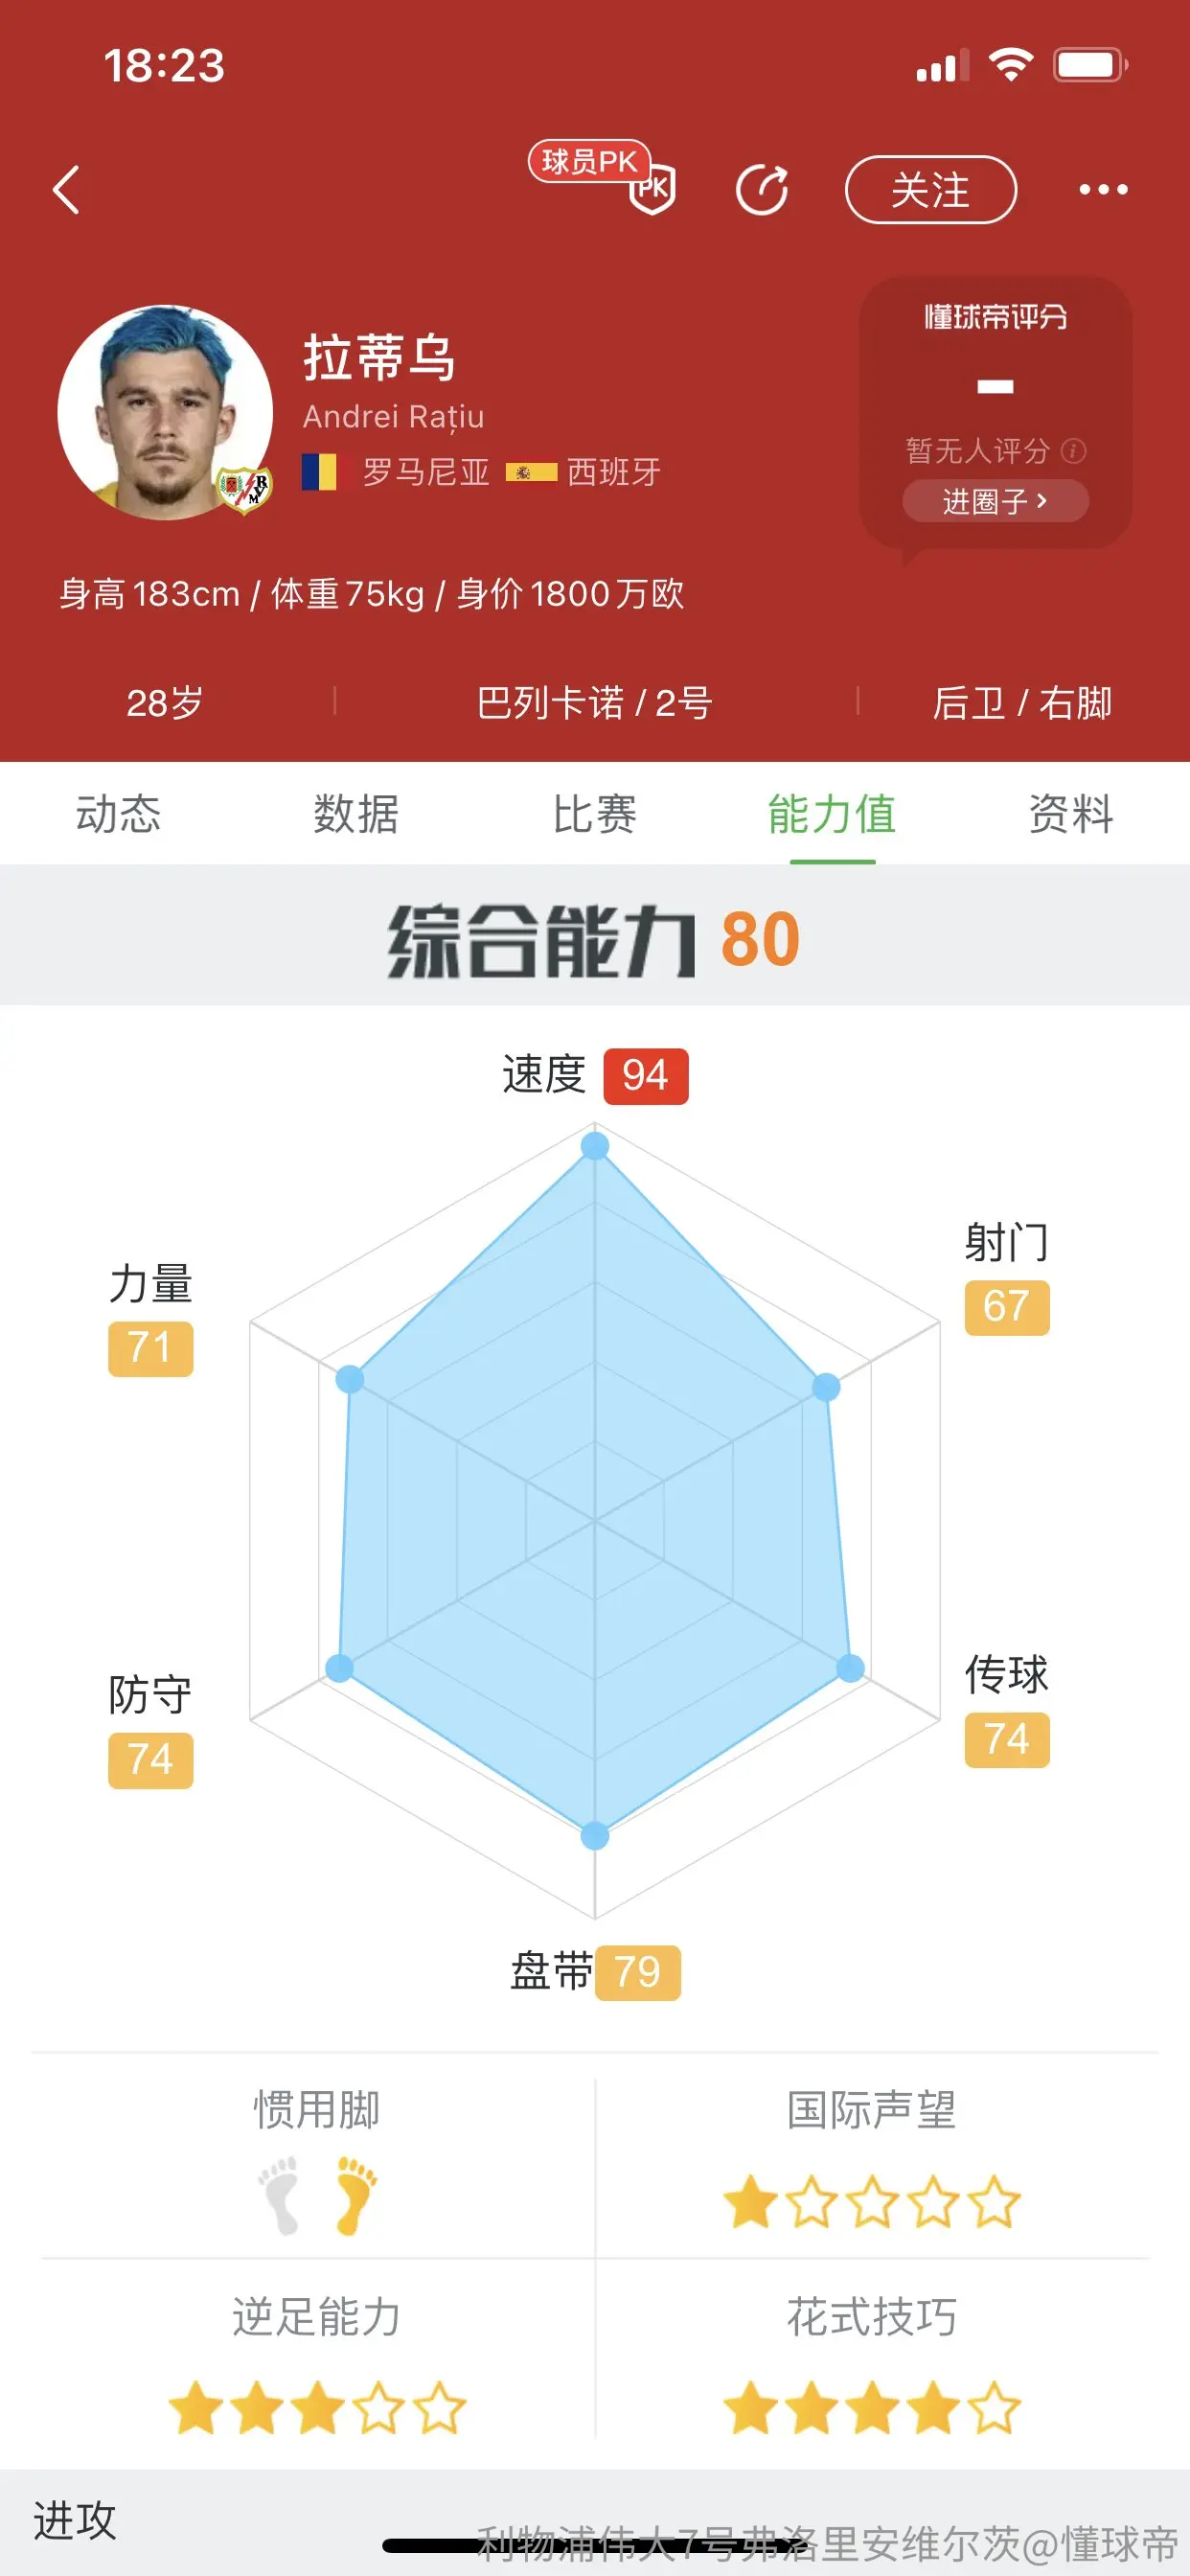Tap the highlighted right foot icon

click(x=355, y=2194)
